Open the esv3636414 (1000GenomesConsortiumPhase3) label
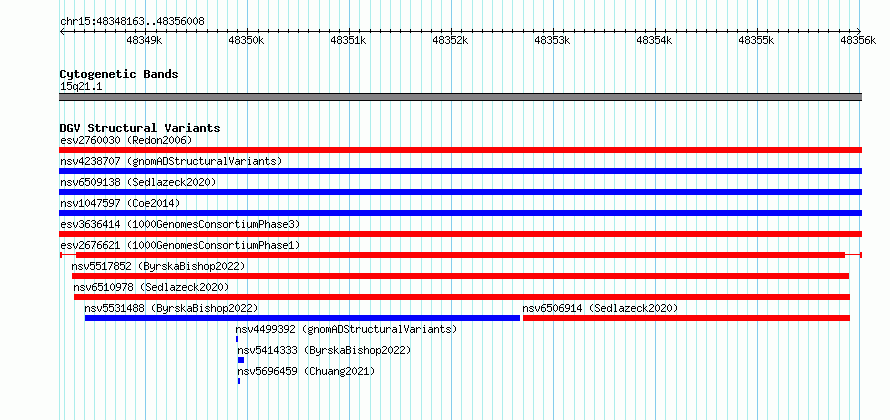 tap(180, 224)
